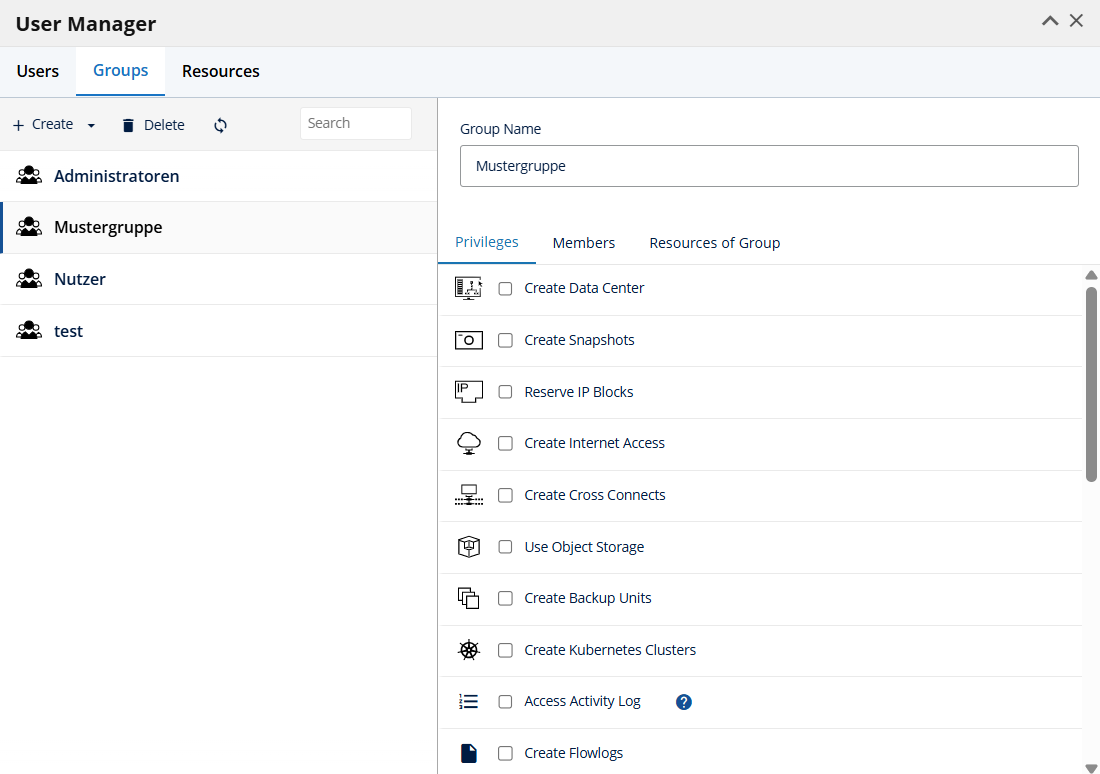Viewport: 1100px width, 774px height.
Task: Click the Reserve IP Blocks icon
Action: pos(469,392)
